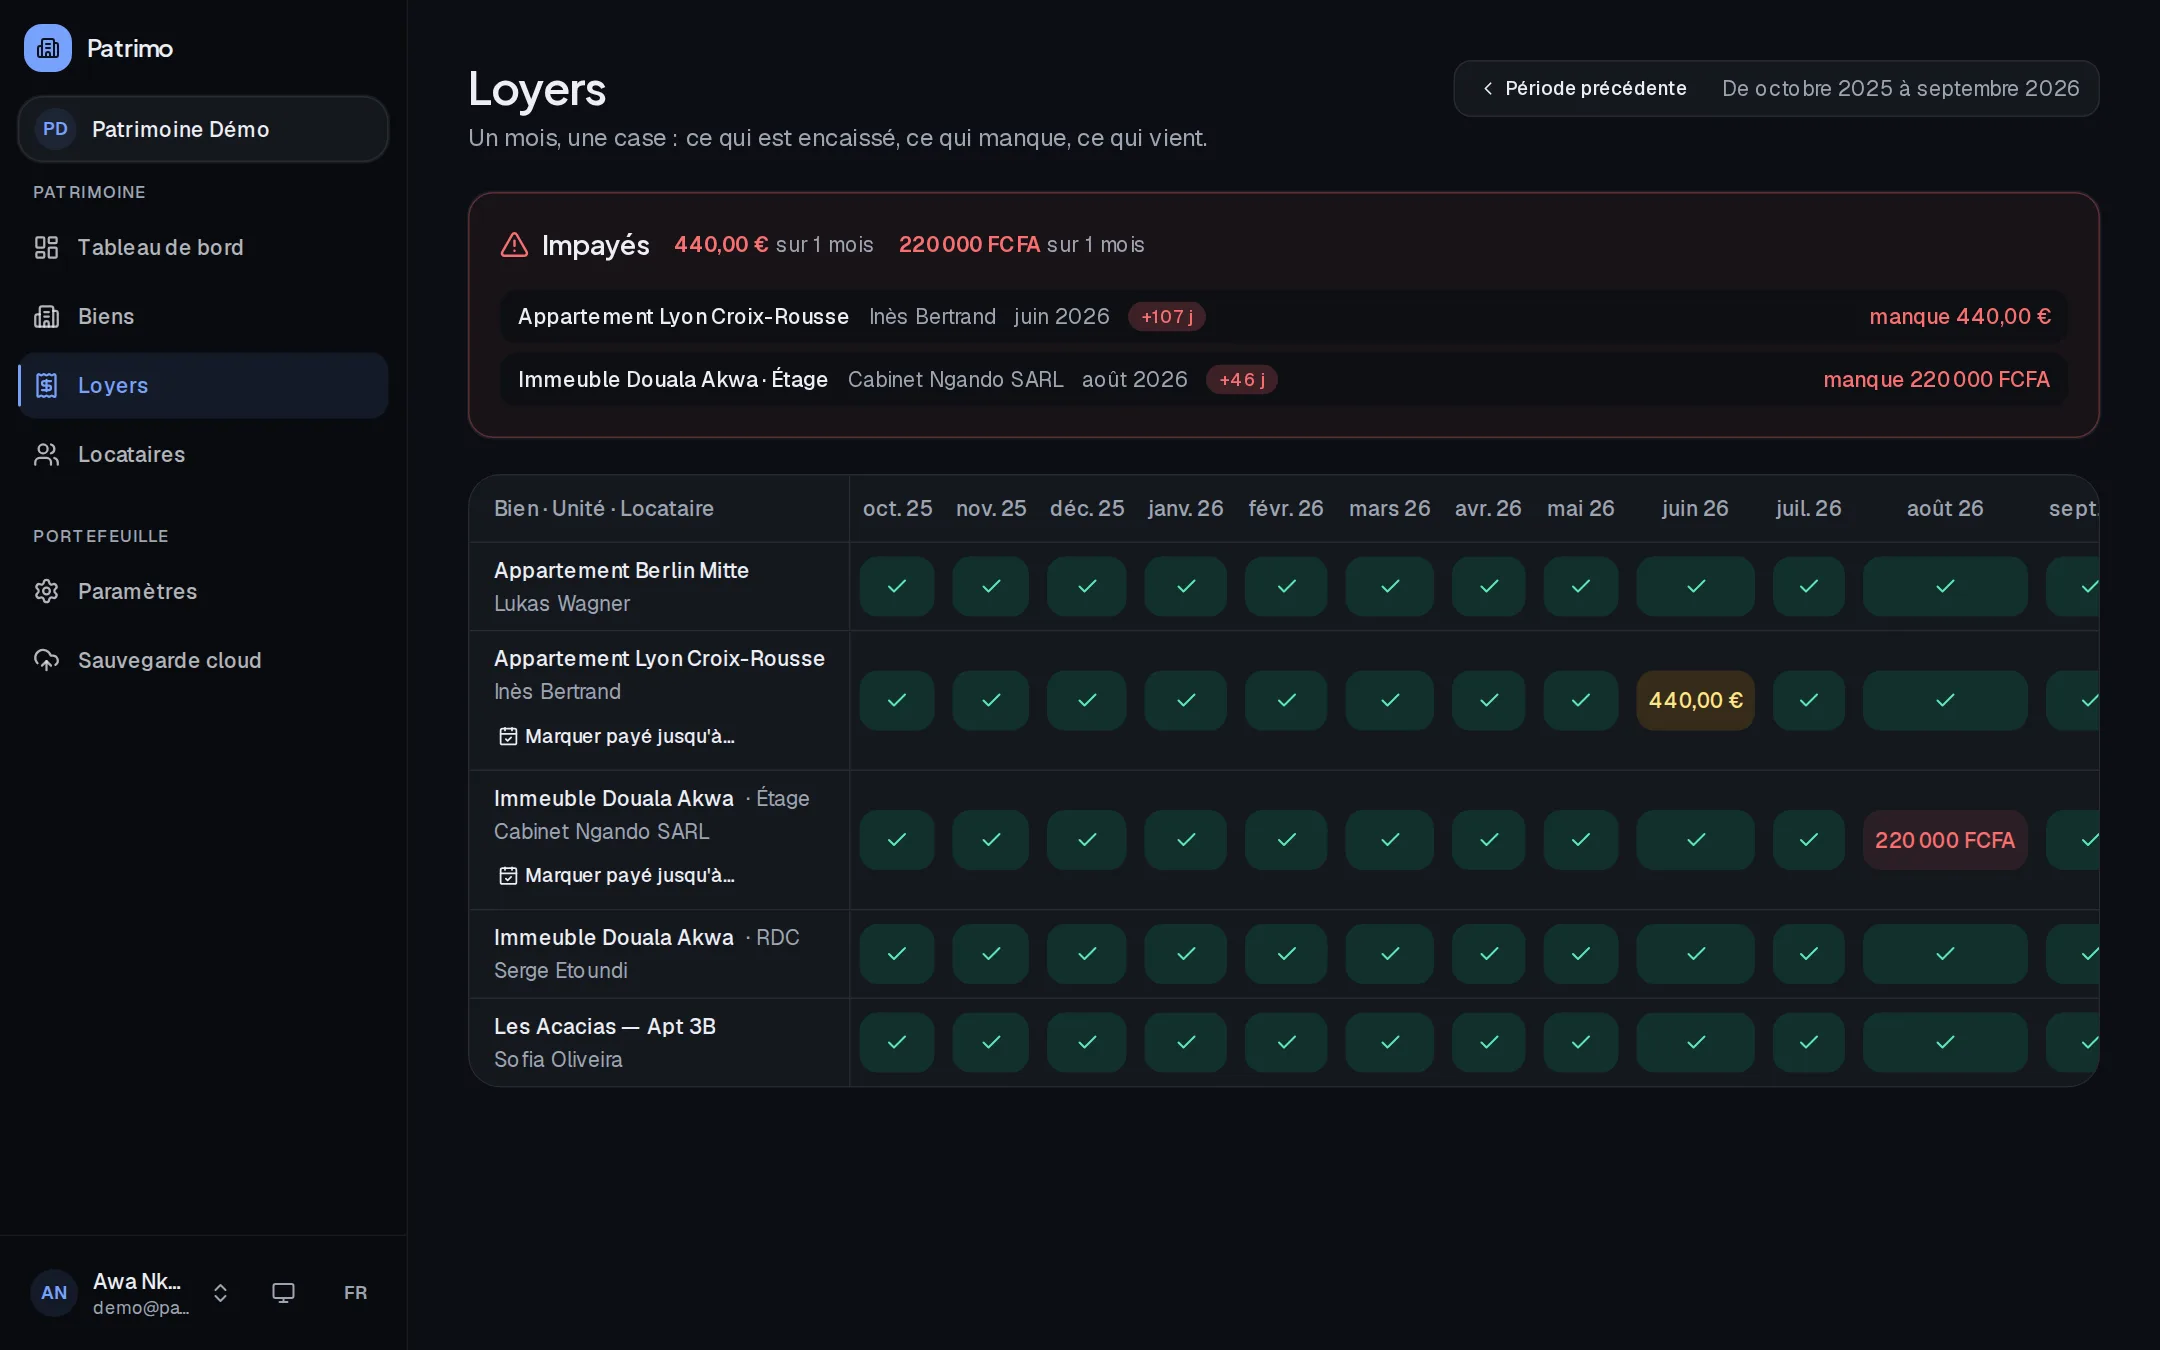
Task: Open Sauvegarde cloud upload icon
Action: tap(46, 660)
